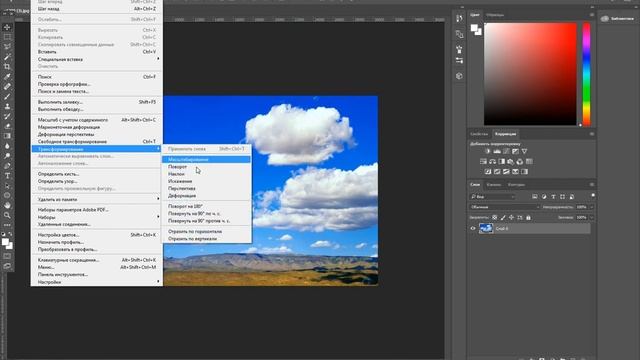Open the Layers panel options menu

click(x=592, y=184)
